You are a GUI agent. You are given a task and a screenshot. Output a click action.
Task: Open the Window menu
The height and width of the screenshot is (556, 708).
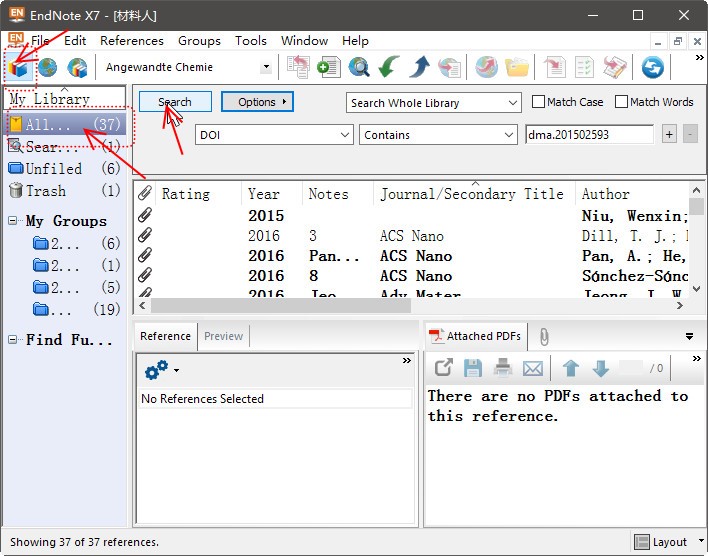(304, 41)
